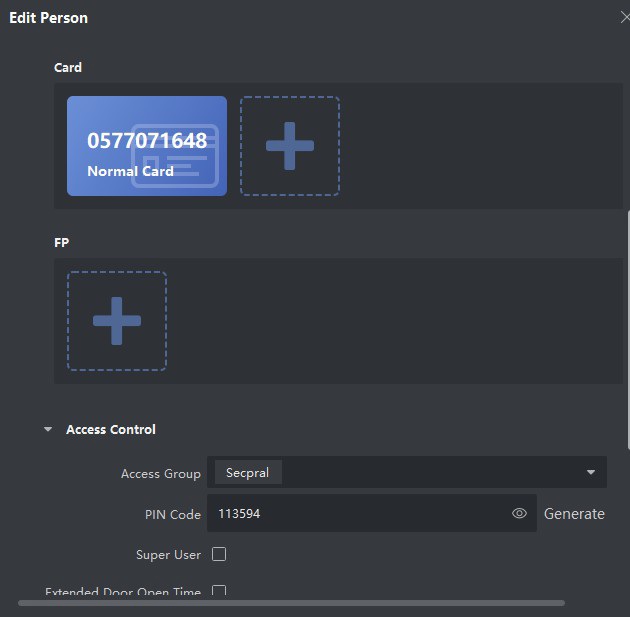The height and width of the screenshot is (617, 630).
Task: Click the Access Control section heading
Action: tap(111, 430)
